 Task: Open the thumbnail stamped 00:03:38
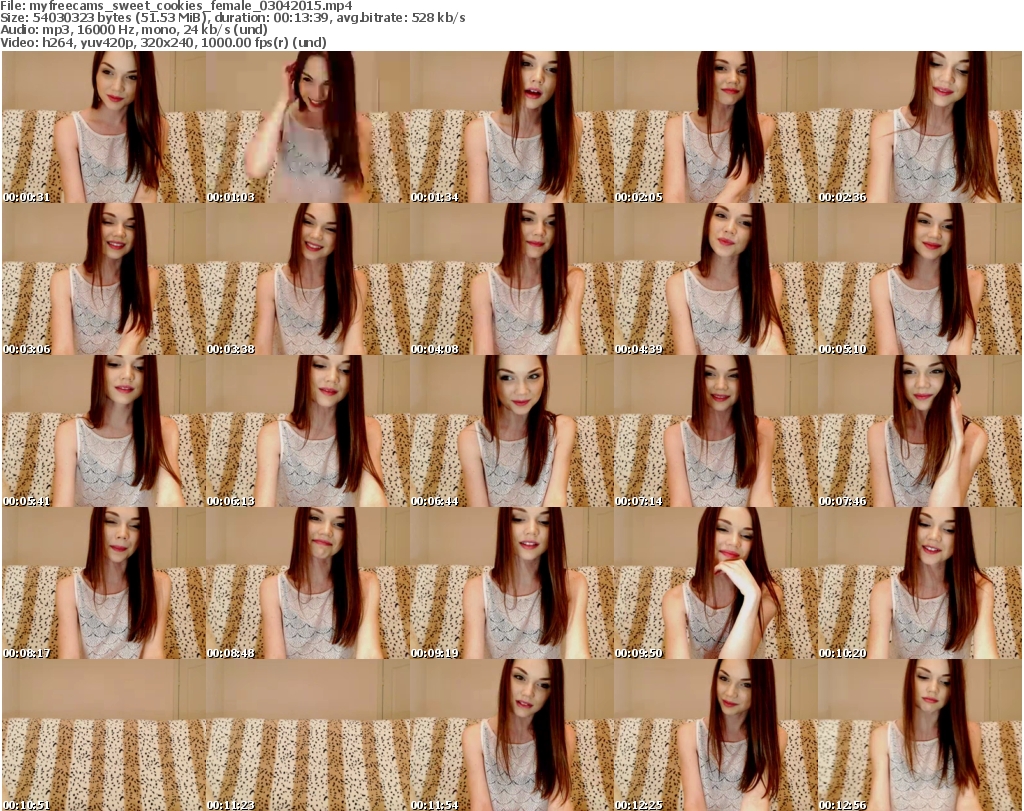coord(308,279)
